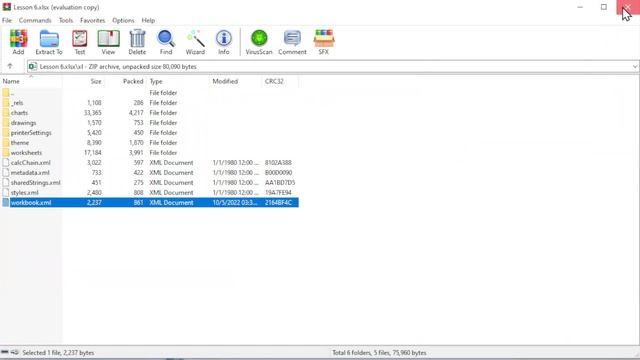Click the 'Selected 1 file' status text

click(58, 353)
